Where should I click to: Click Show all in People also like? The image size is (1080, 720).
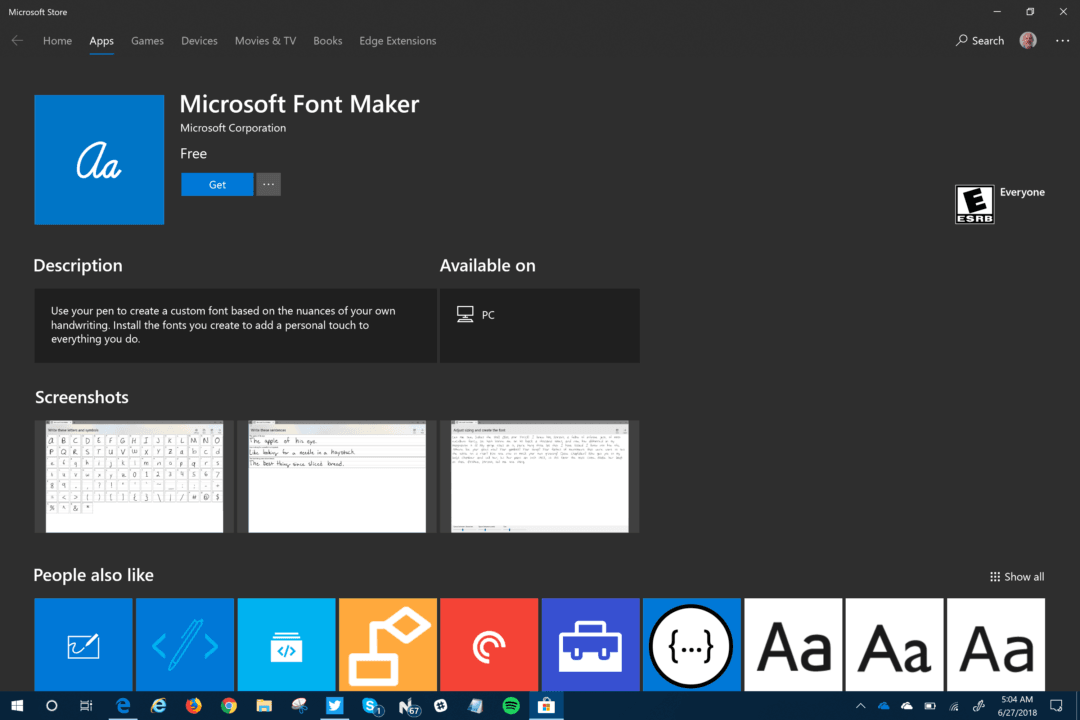(1017, 576)
